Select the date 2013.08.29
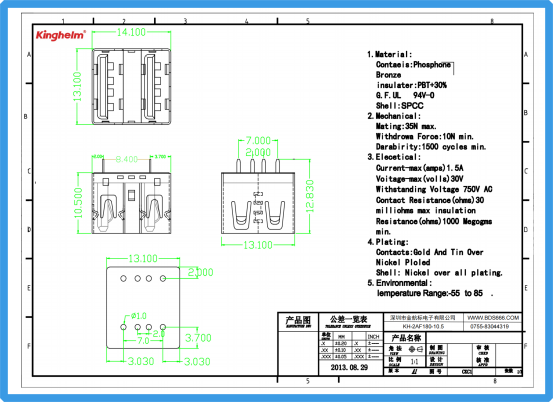The height and width of the screenshot is (402, 553). [349, 367]
